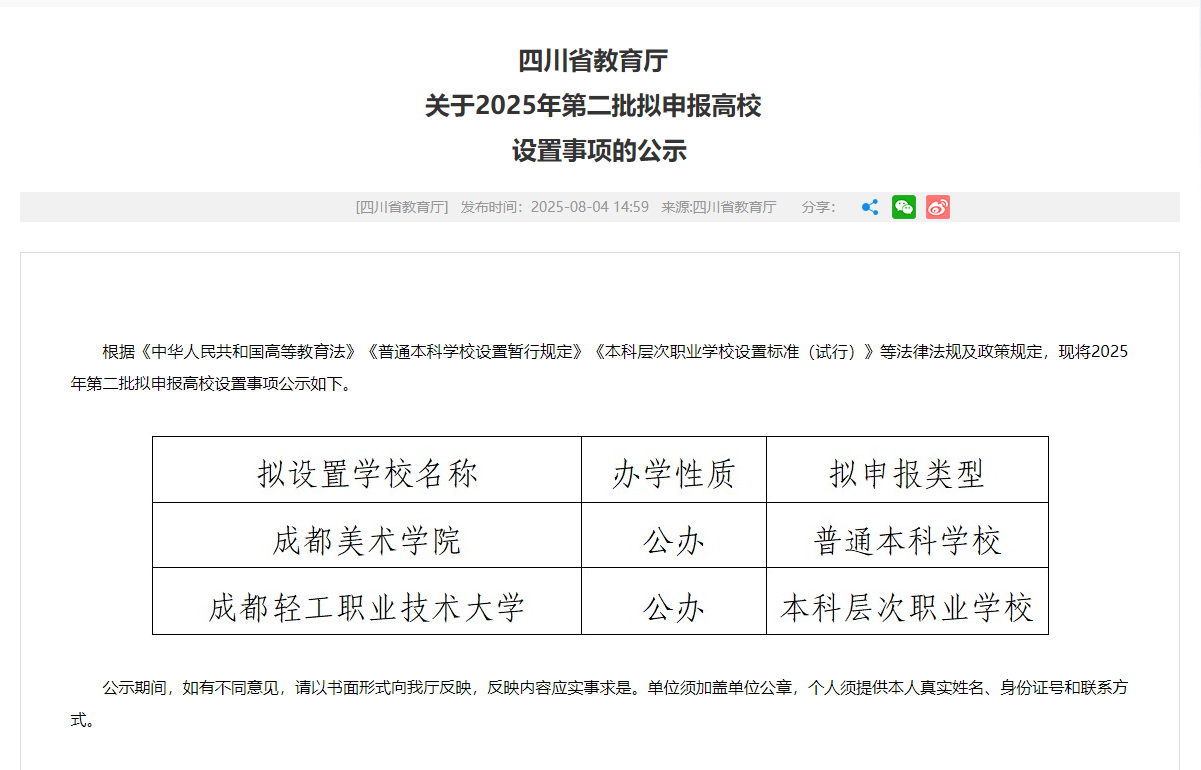Click the 分享 label
The image size is (1201, 770).
pos(818,207)
